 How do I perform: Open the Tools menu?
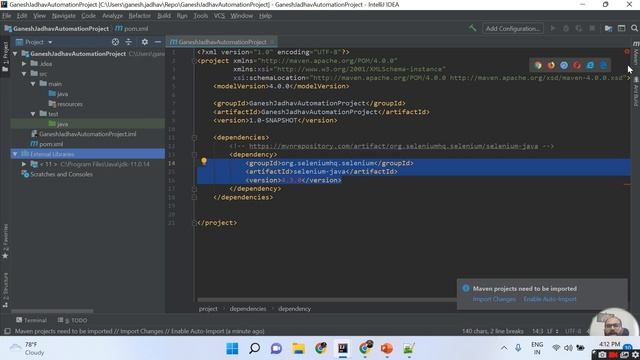tap(200, 16)
